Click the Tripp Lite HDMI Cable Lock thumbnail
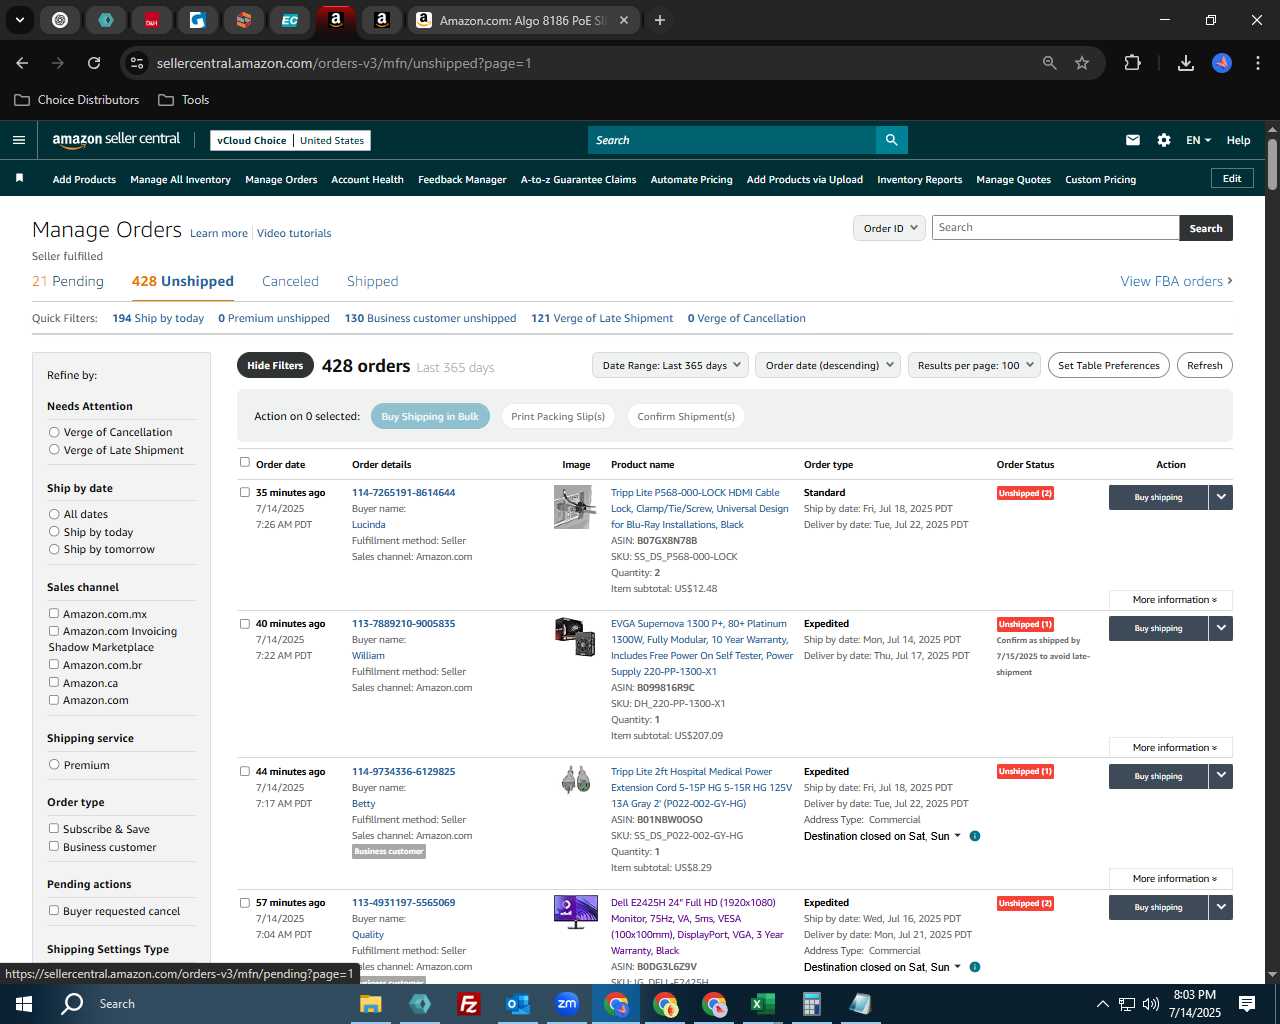 click(574, 507)
